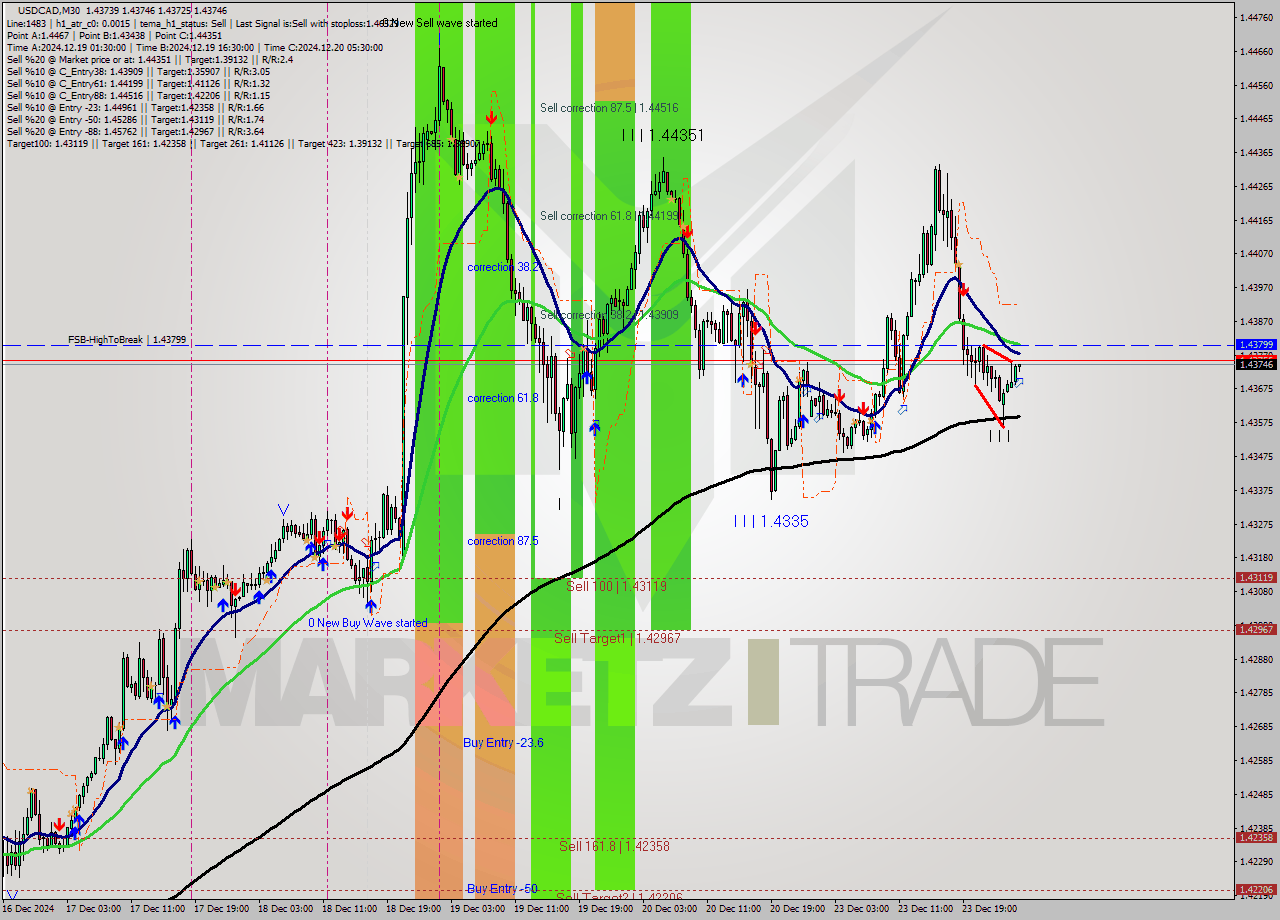Viewport: 1280px width, 920px height.
Task: Select 1.42585 on the price axis
Action: 1256,761
